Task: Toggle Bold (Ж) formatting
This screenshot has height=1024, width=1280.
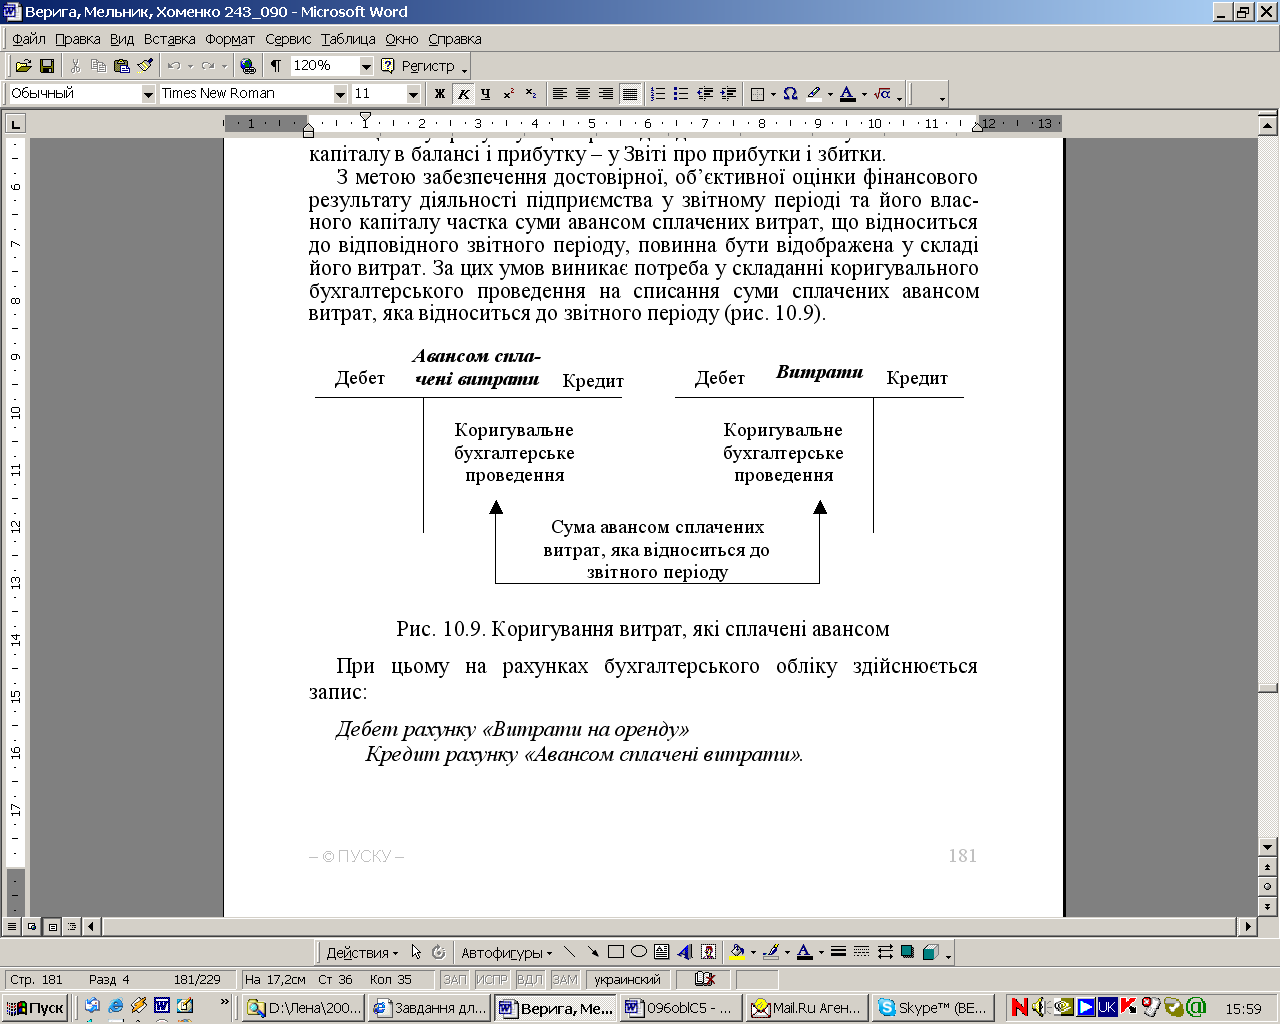Action: coord(440,94)
